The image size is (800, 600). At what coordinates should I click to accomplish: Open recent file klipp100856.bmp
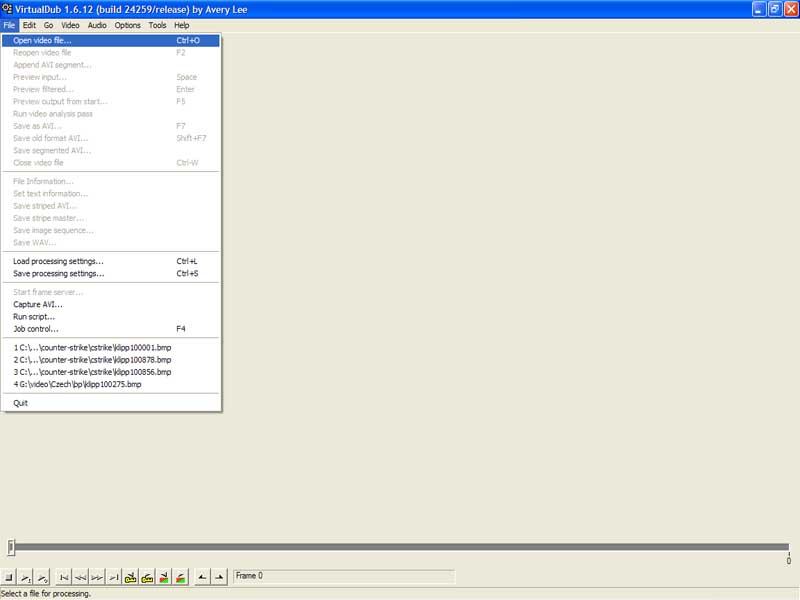[x=111, y=372]
